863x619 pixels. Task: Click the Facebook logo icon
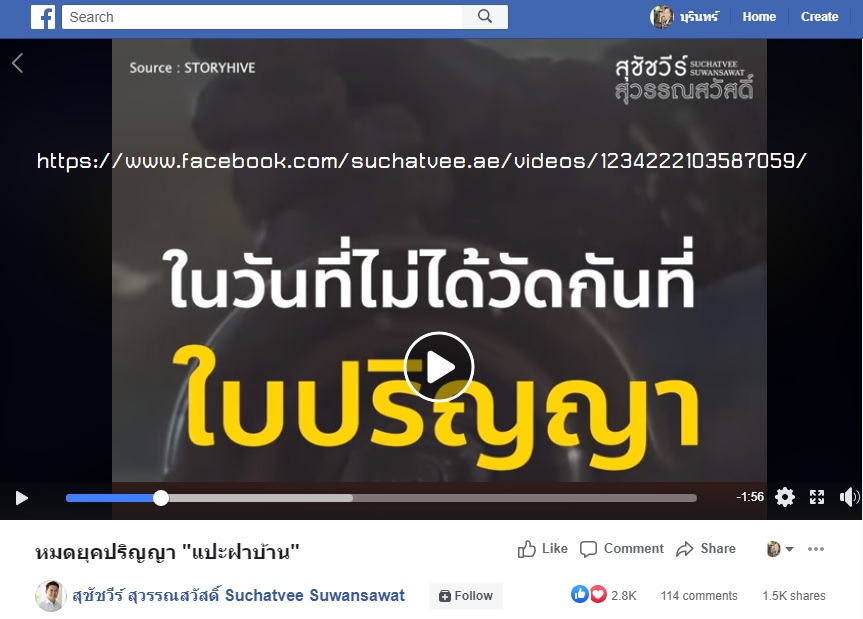pyautogui.click(x=43, y=17)
